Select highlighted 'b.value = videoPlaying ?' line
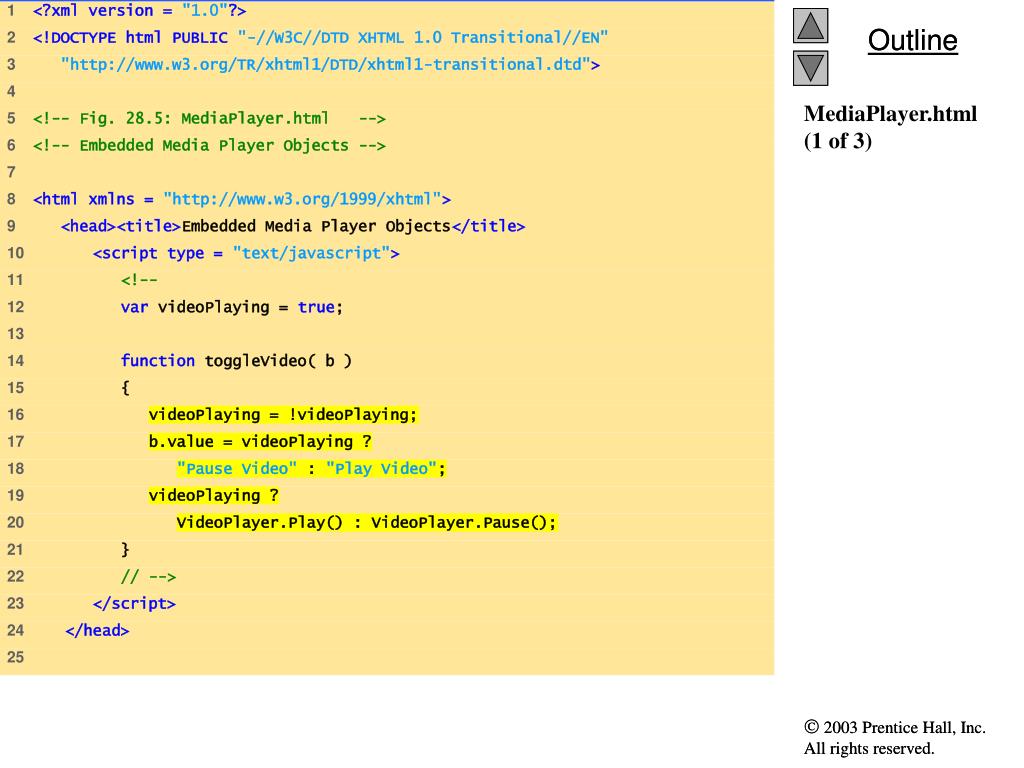Viewport: 1024px width, 768px height. 260,441
